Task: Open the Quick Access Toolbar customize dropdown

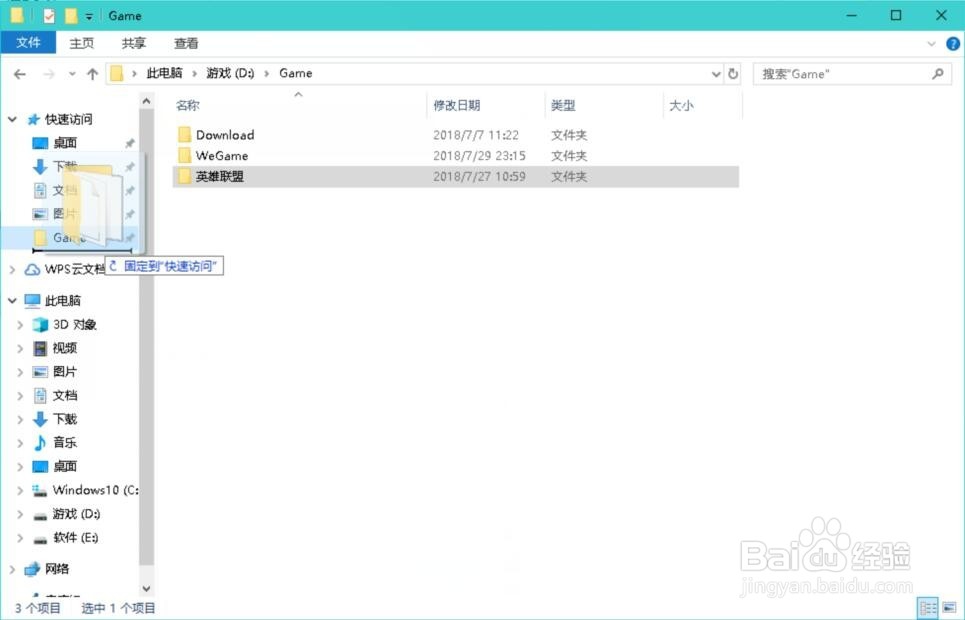Action: [89, 15]
